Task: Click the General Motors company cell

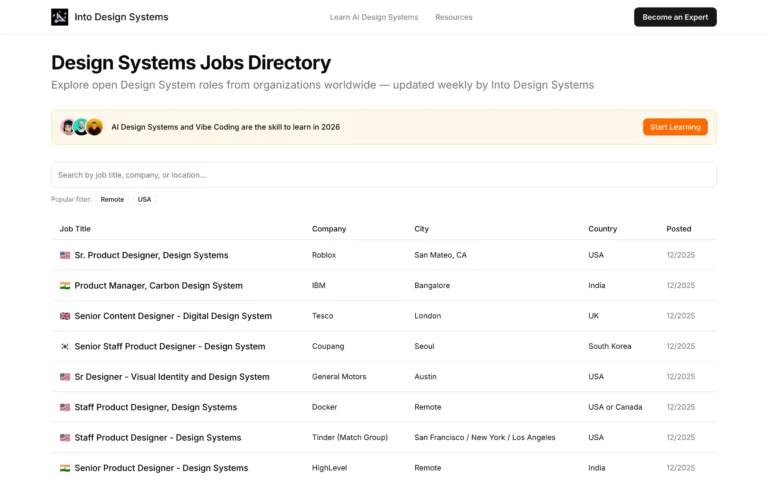Action: tap(339, 377)
